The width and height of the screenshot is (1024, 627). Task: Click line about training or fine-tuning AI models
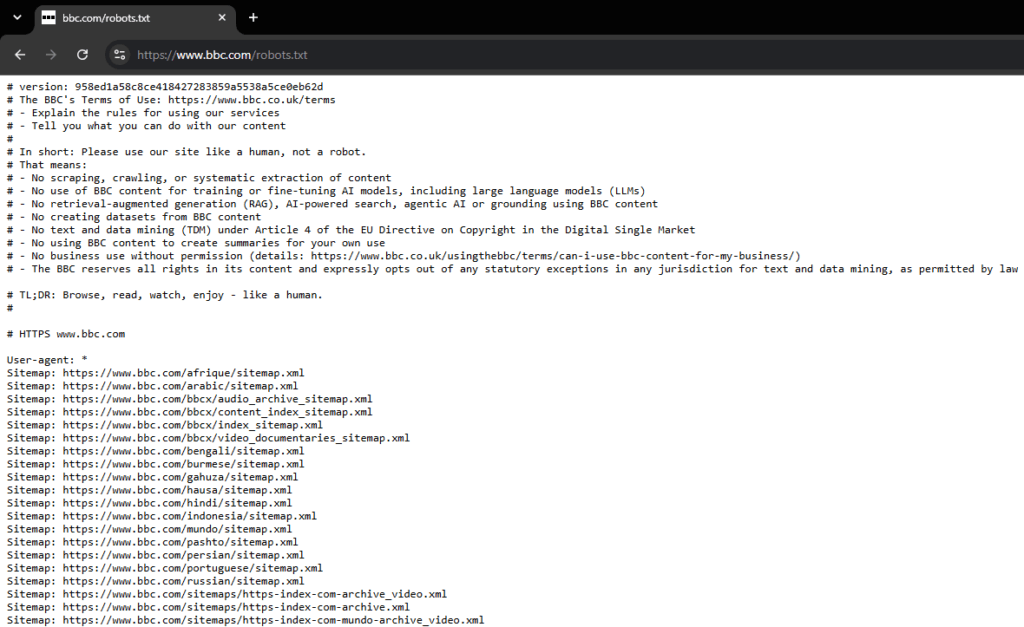(326, 191)
